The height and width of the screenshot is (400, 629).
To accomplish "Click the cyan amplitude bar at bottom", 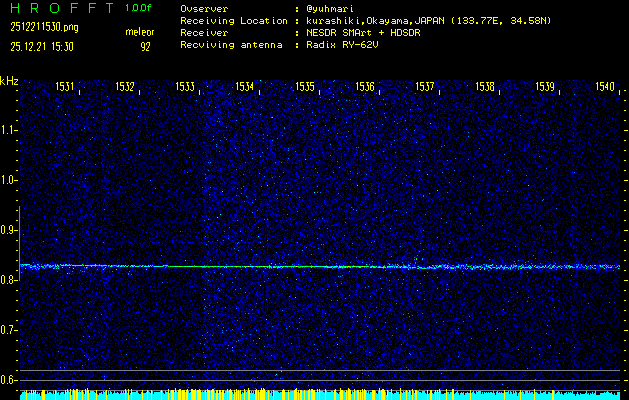I will click(x=320, y=395).
